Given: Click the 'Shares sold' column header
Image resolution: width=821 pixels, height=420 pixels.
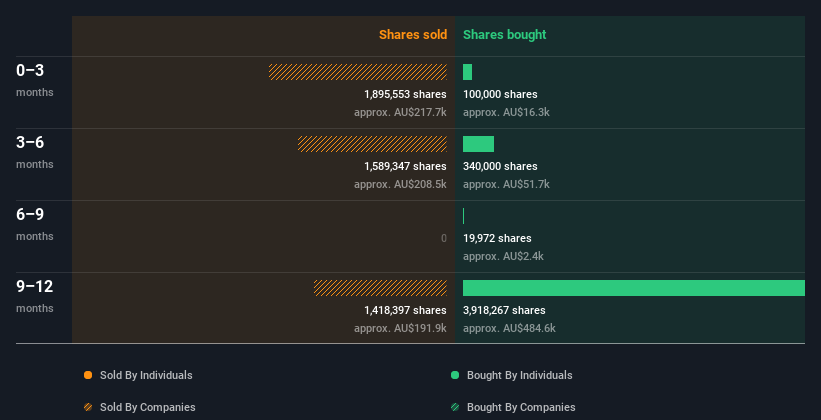Looking at the screenshot, I should pyautogui.click(x=413, y=35).
